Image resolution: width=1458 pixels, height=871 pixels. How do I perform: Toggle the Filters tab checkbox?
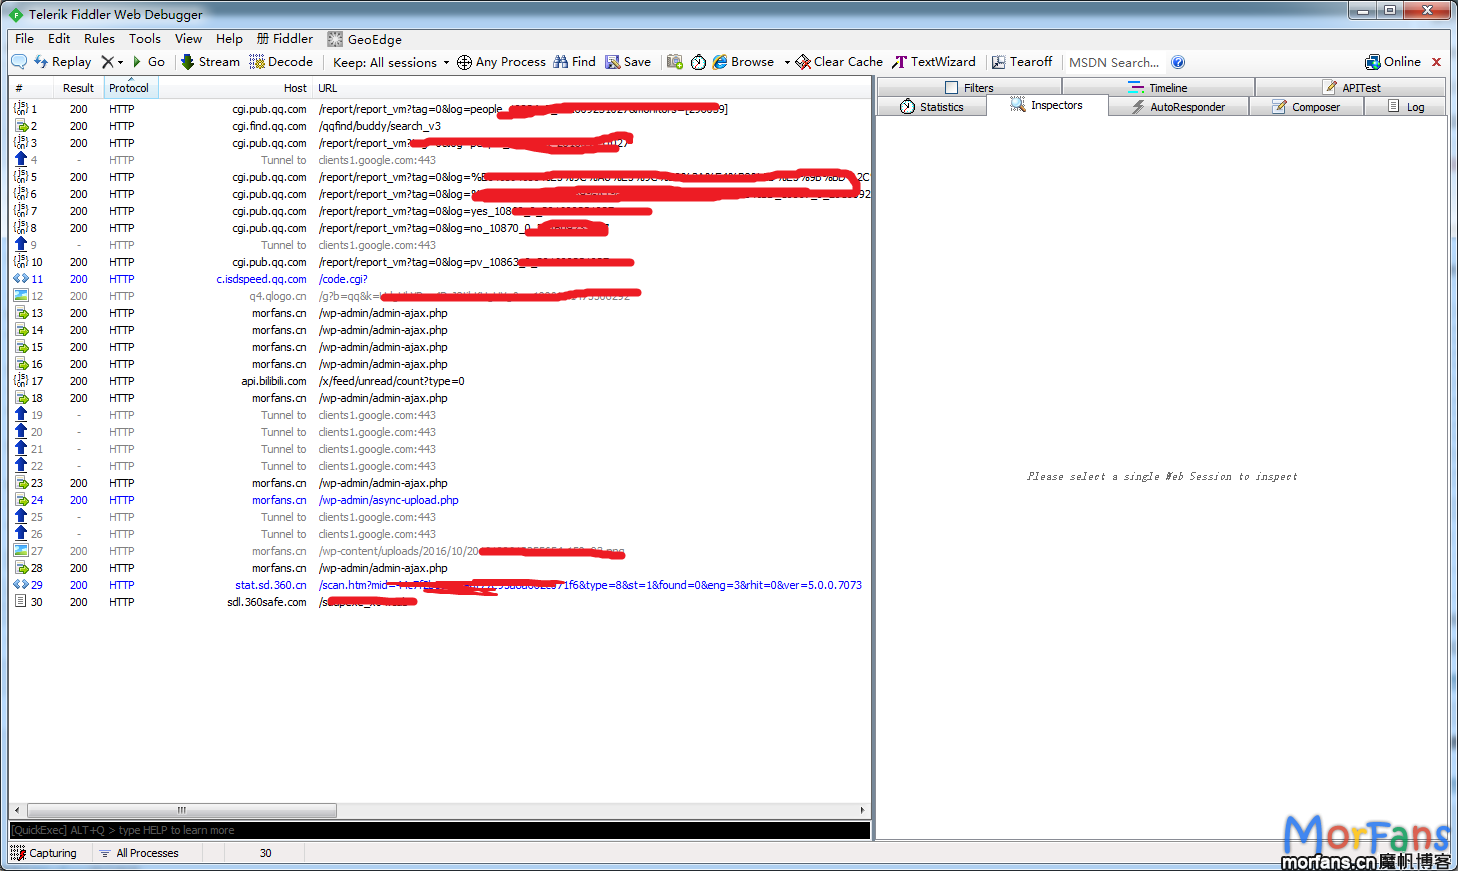[x=952, y=88]
